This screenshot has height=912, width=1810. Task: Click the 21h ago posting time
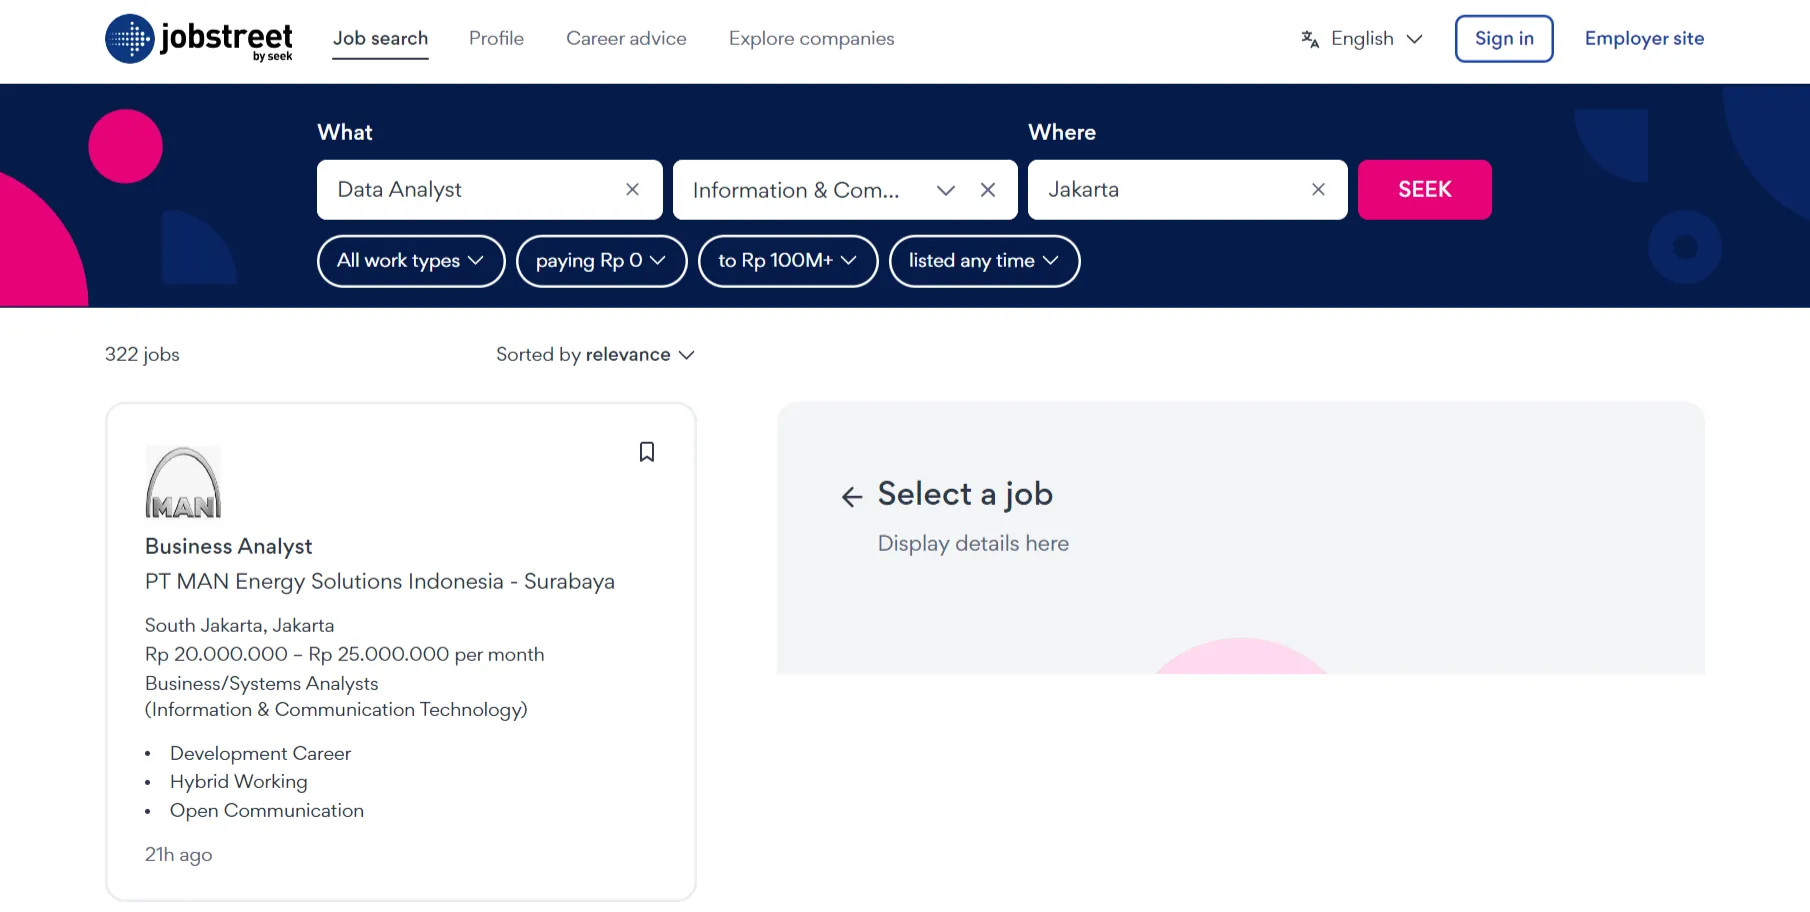178,855
